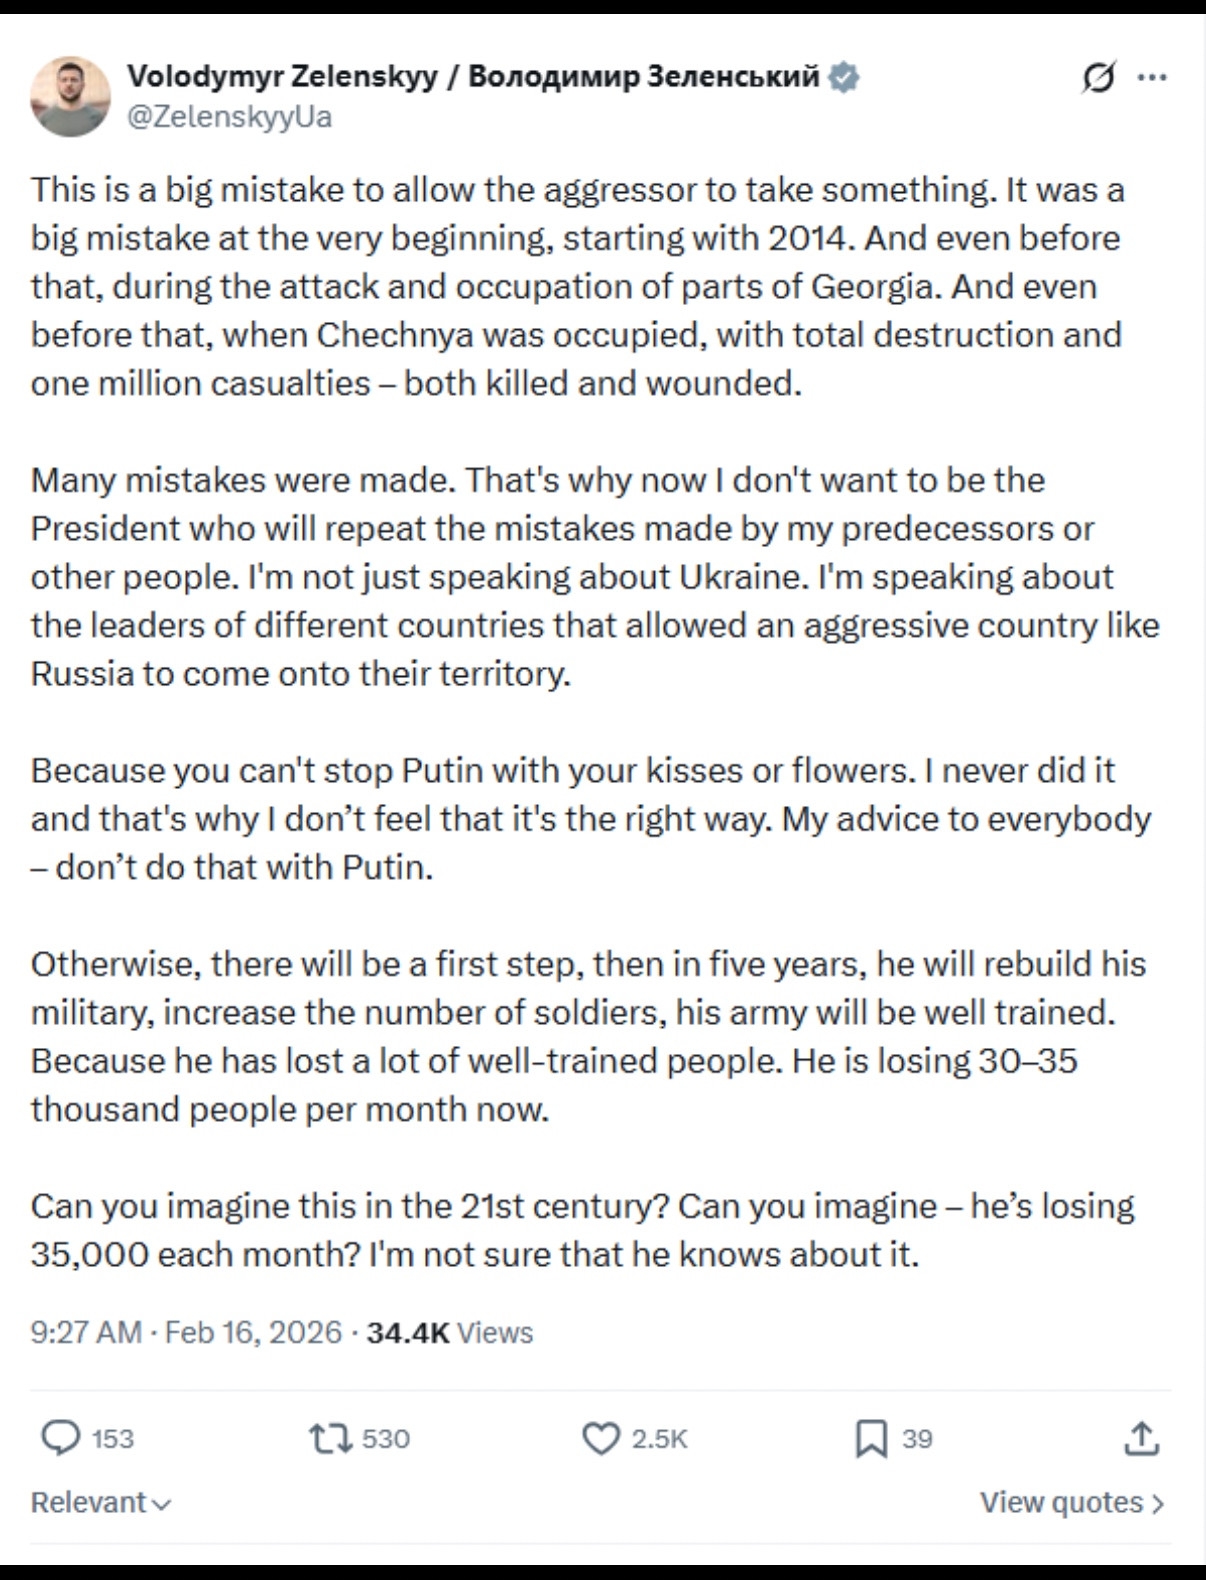The height and width of the screenshot is (1580, 1206).
Task: Click the 34.4K Views count
Action: tap(450, 1332)
